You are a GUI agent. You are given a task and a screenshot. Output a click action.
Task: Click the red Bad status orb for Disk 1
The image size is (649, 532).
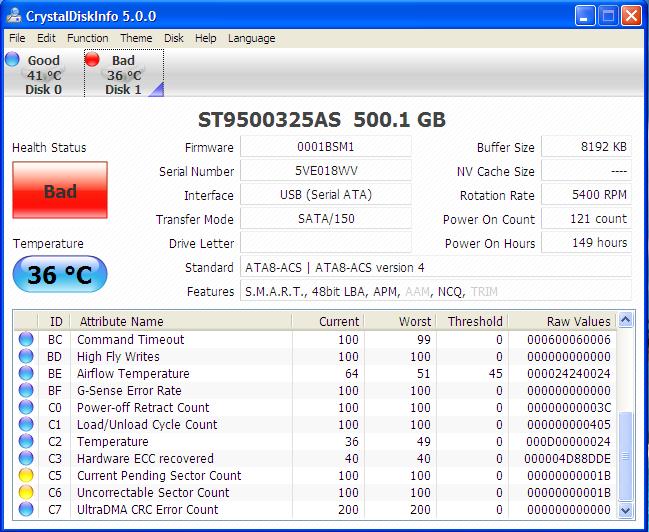[x=93, y=59]
